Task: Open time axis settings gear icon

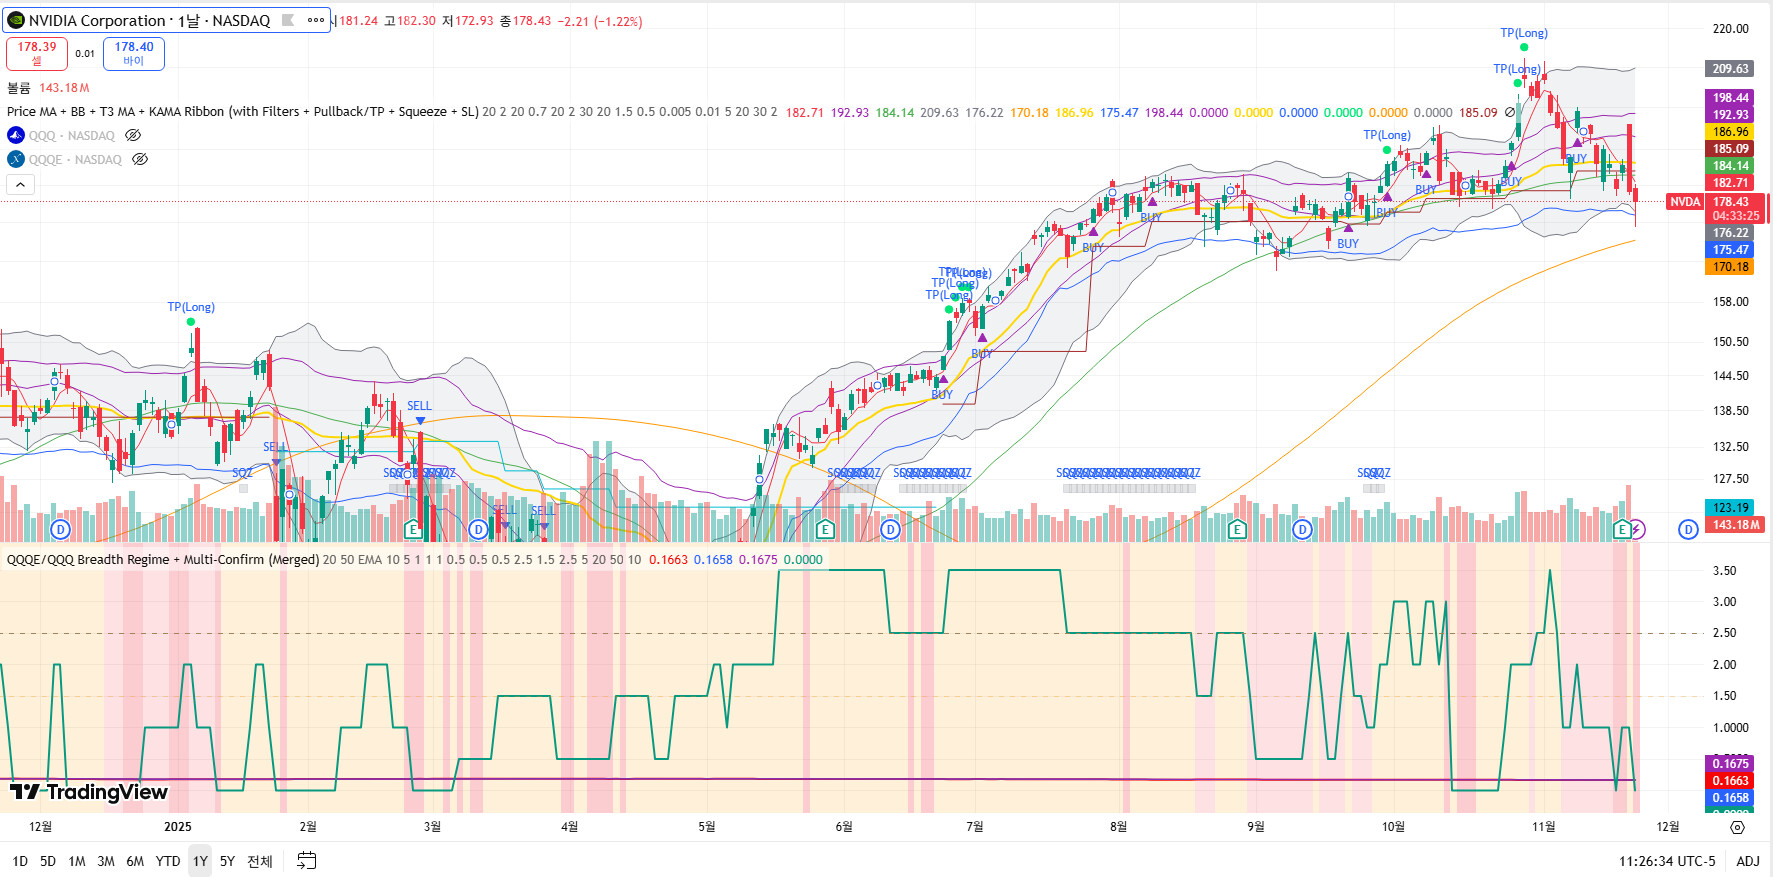Action: pos(1738,827)
